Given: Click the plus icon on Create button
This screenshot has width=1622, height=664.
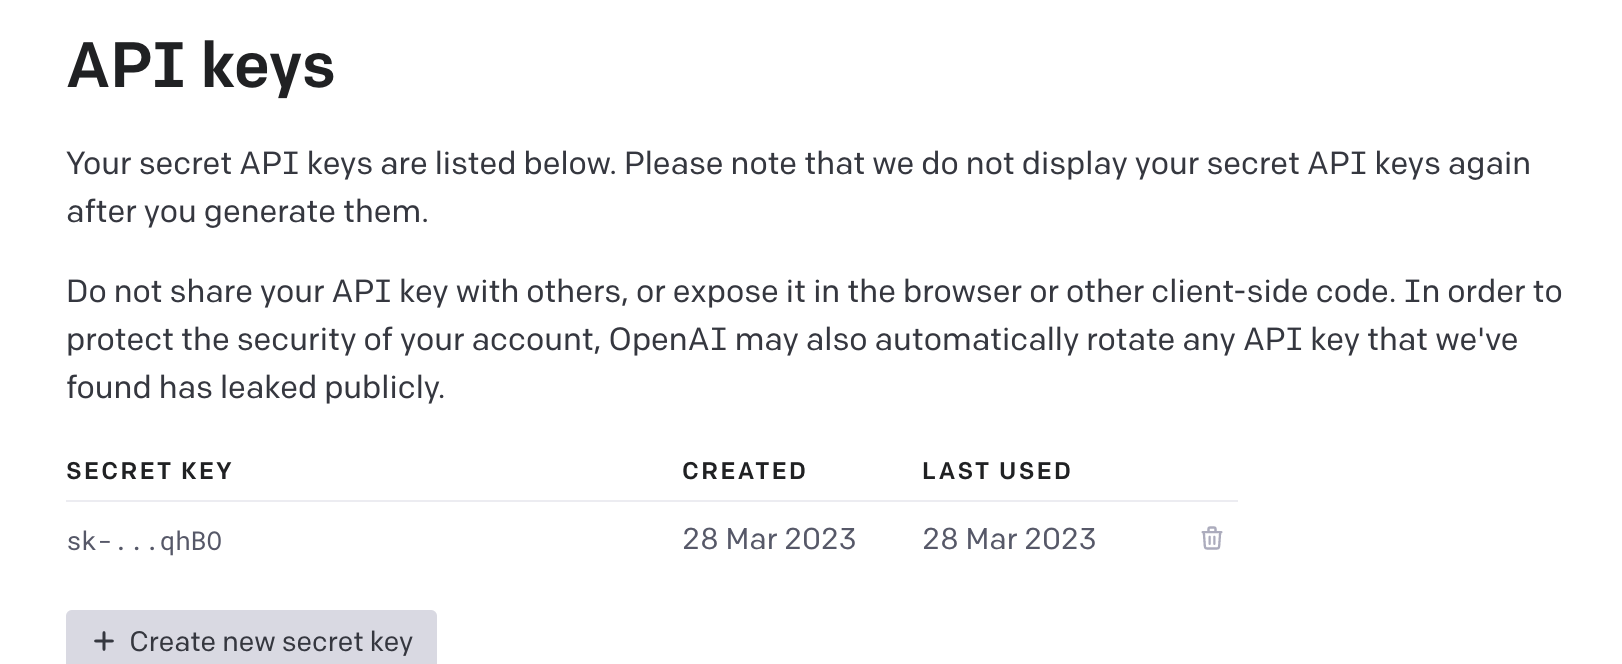Looking at the screenshot, I should 104,641.
